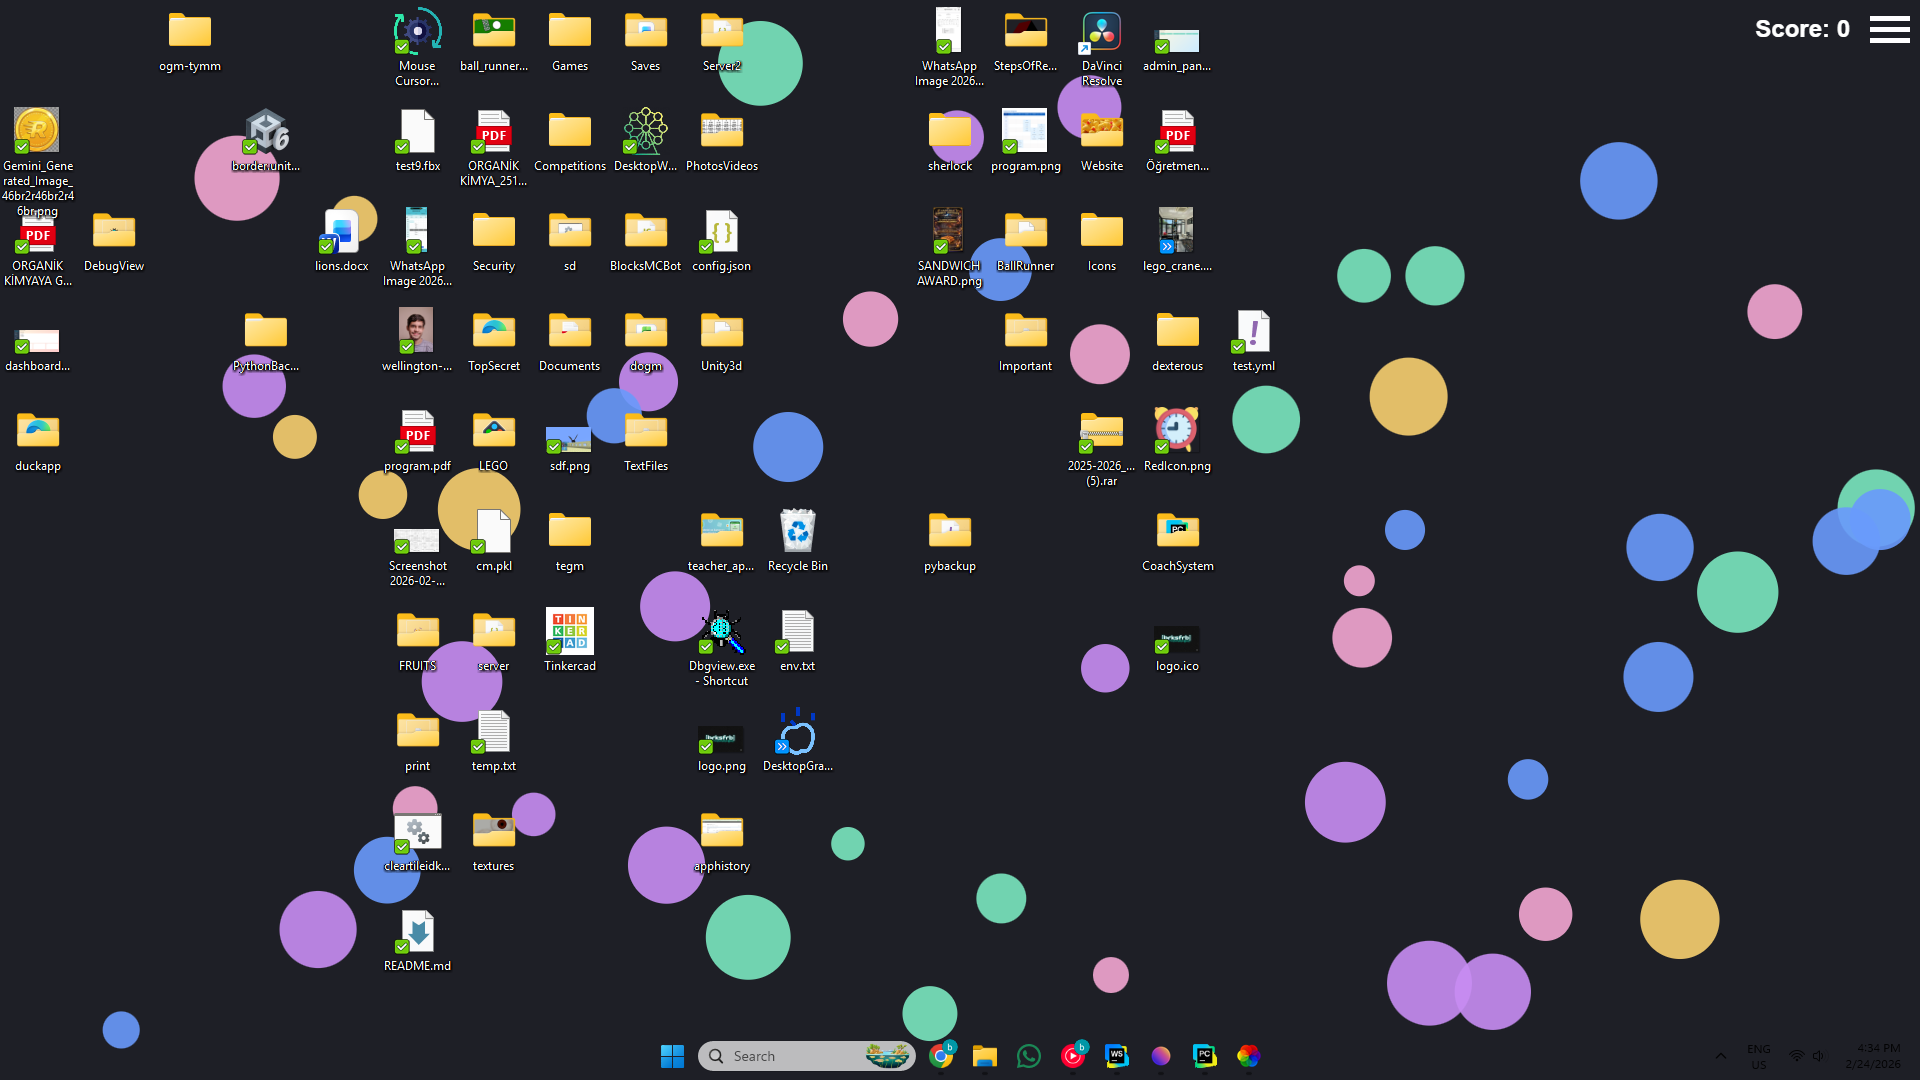The height and width of the screenshot is (1080, 1920).
Task: Select the DesktopW... flower icon
Action: [645, 131]
